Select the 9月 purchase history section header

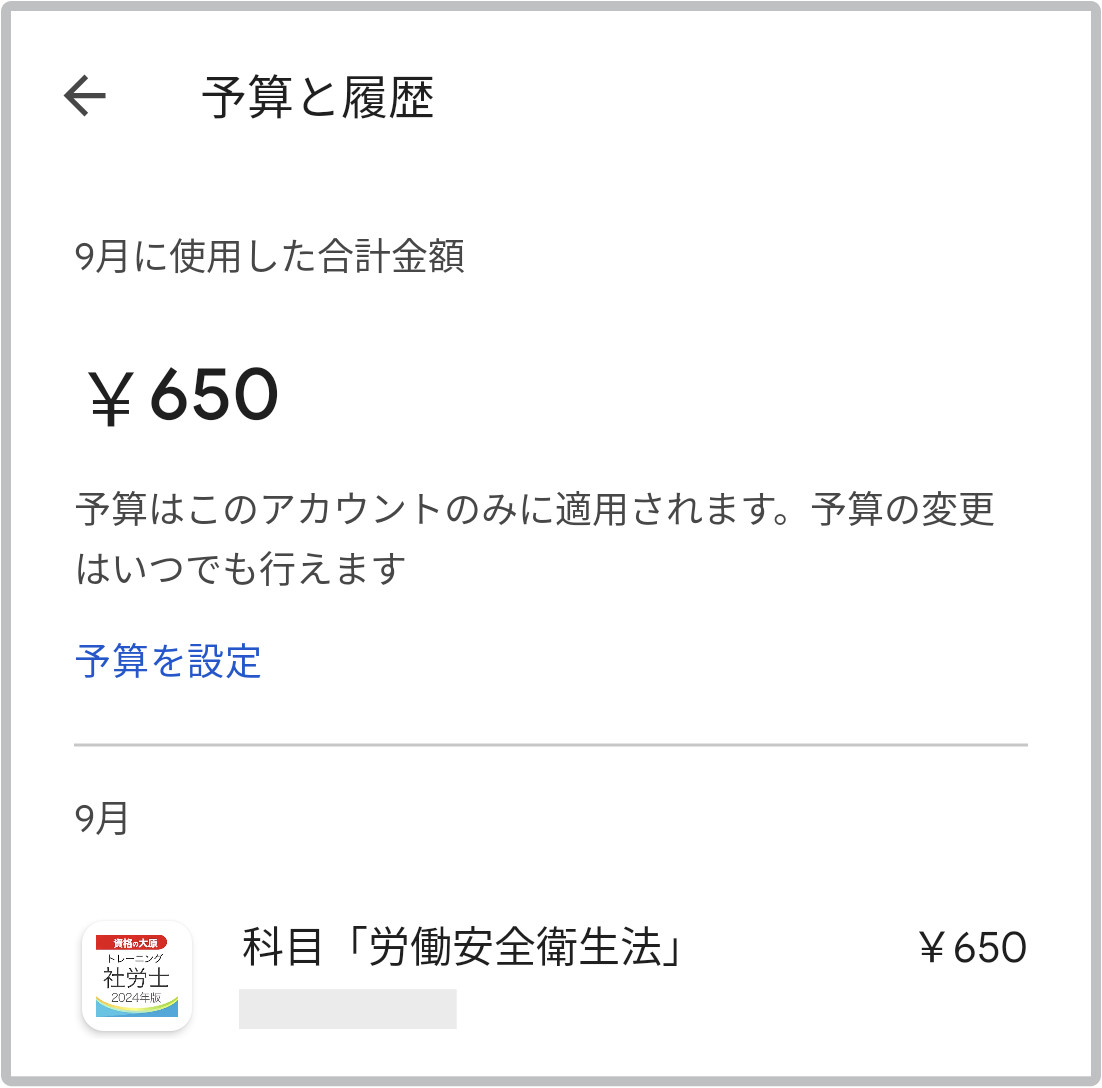coord(102,819)
